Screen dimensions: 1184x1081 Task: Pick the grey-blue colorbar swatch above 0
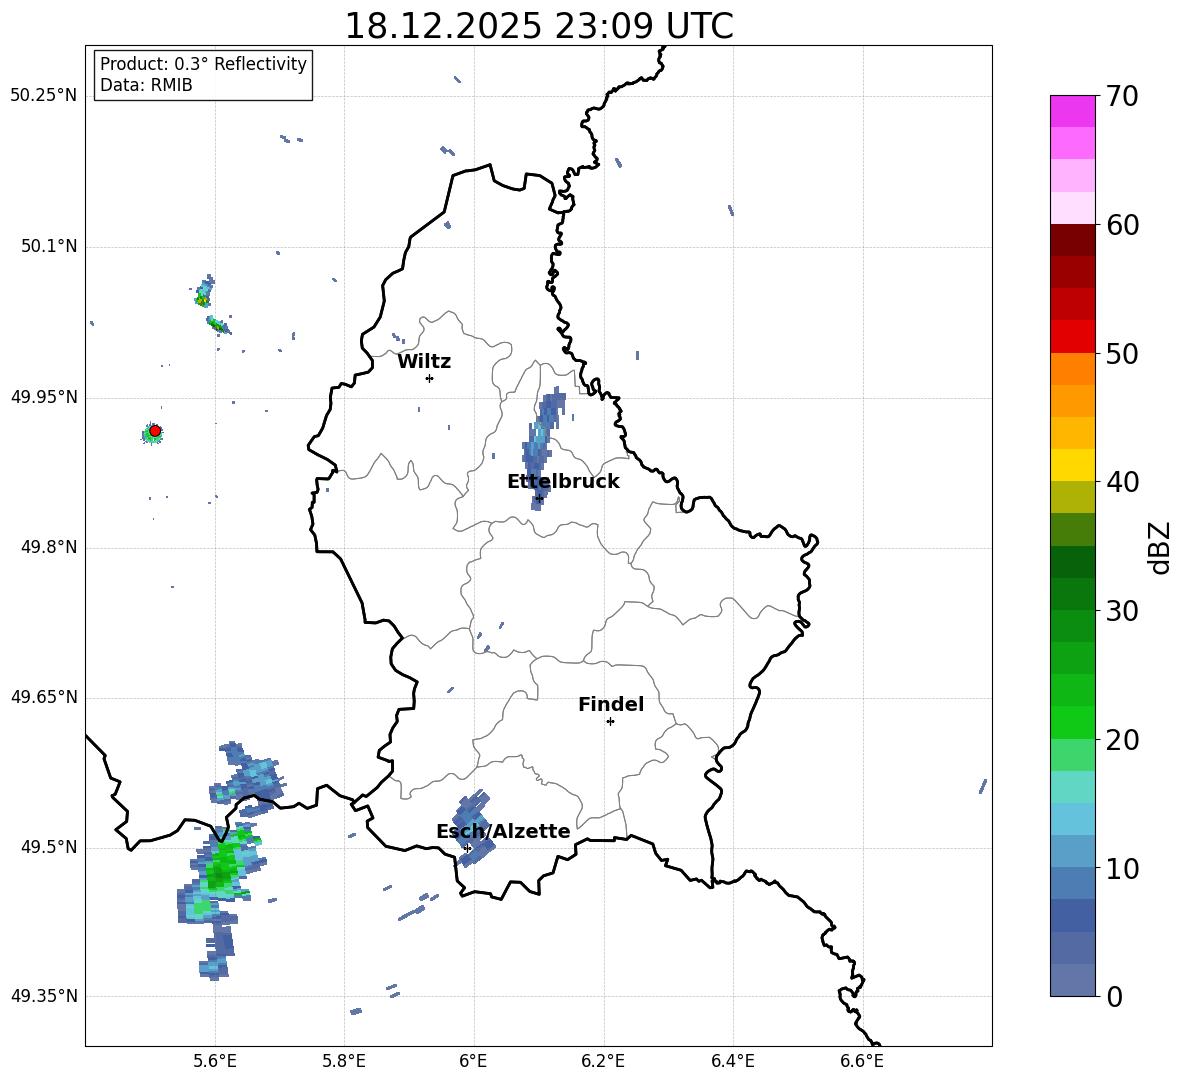point(1073,980)
